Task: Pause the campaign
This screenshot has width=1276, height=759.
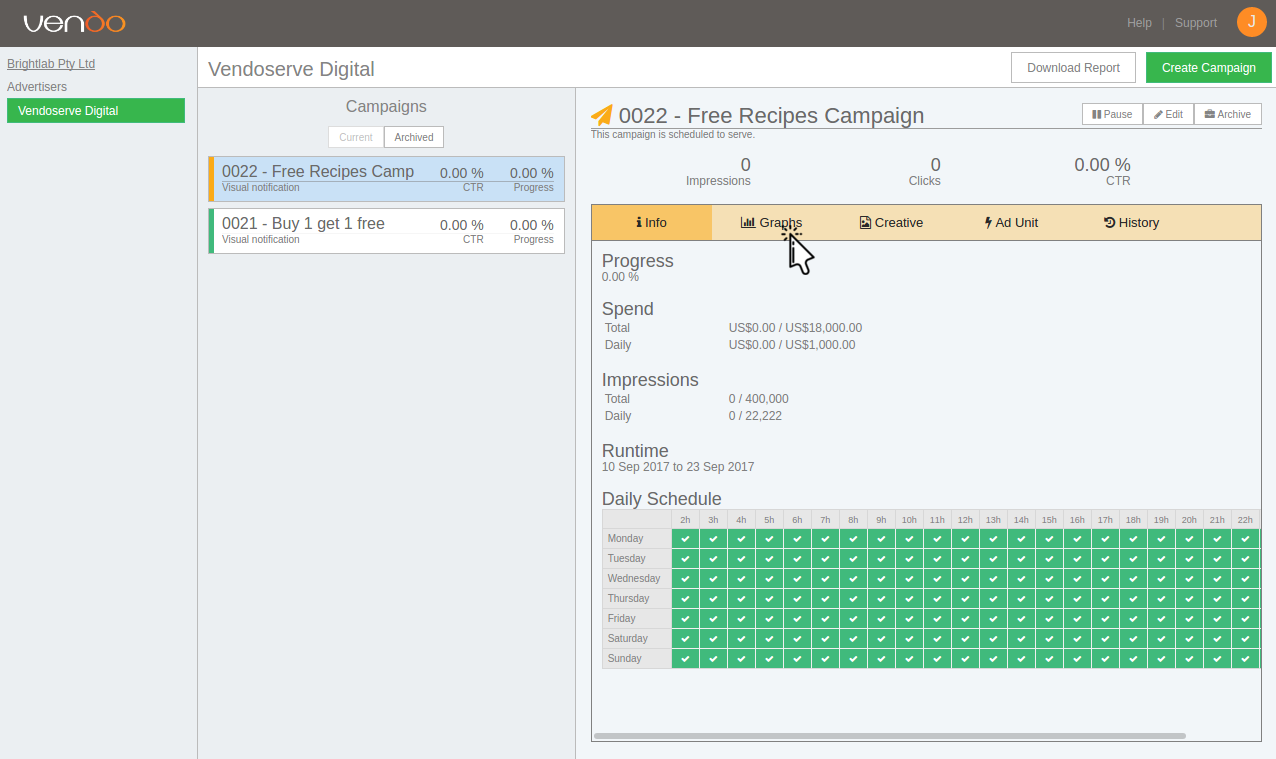Action: (x=1112, y=114)
